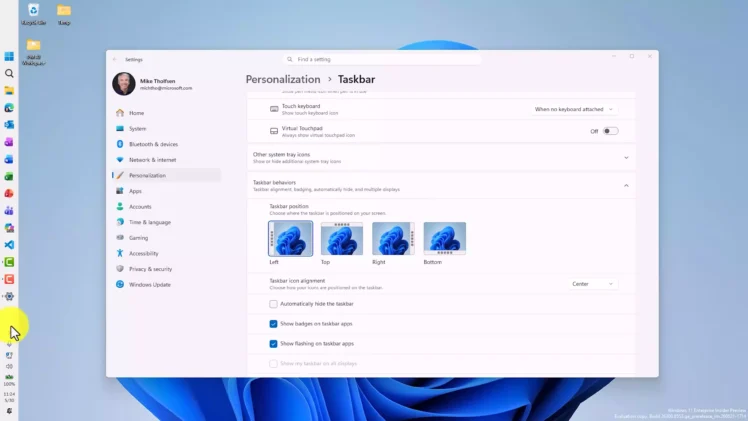Select the Bottom taskbar position
The width and height of the screenshot is (748, 421).
coord(445,238)
